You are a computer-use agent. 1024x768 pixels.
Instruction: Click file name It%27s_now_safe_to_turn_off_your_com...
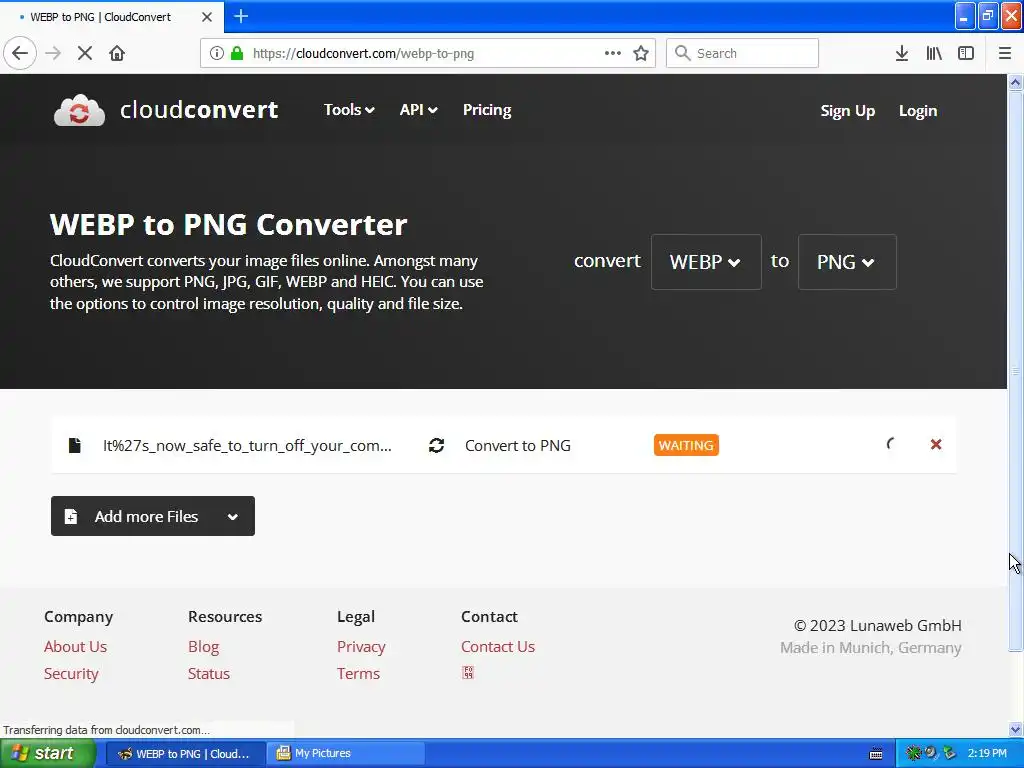(247, 445)
